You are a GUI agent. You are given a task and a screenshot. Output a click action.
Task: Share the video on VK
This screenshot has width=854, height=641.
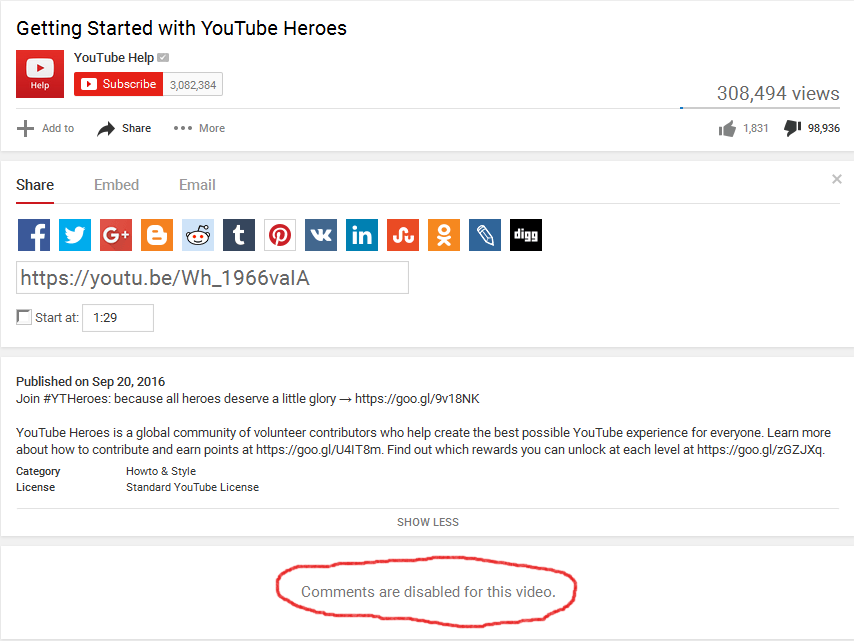click(321, 235)
